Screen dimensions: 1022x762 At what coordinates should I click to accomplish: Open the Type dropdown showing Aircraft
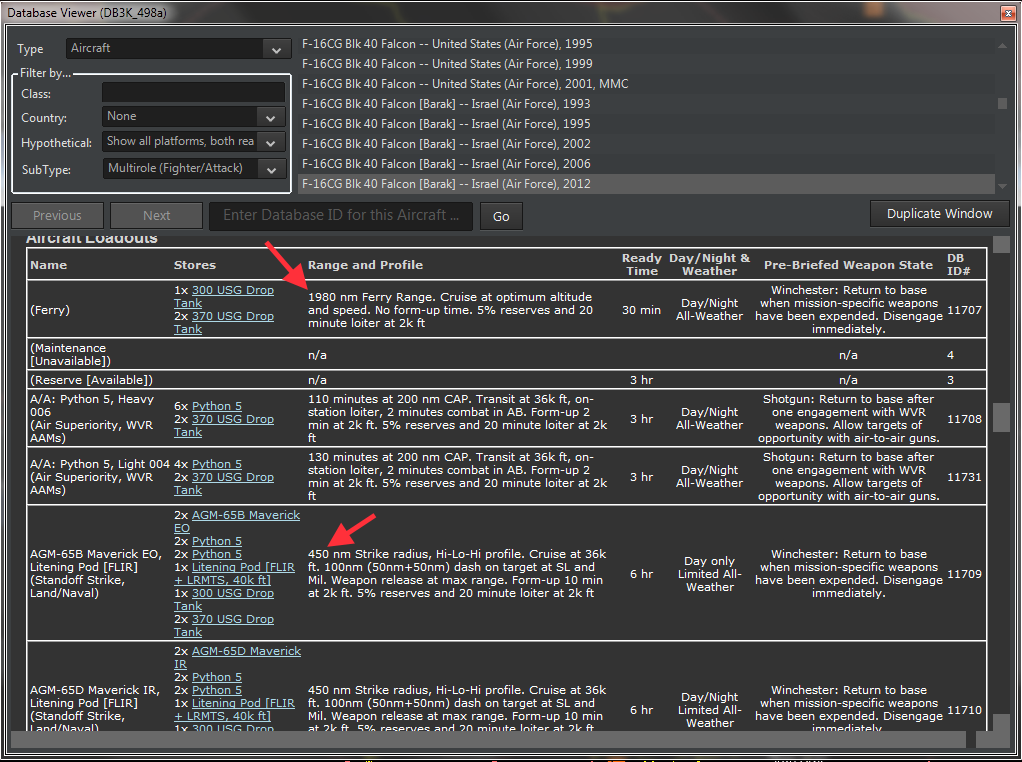[x=179, y=48]
